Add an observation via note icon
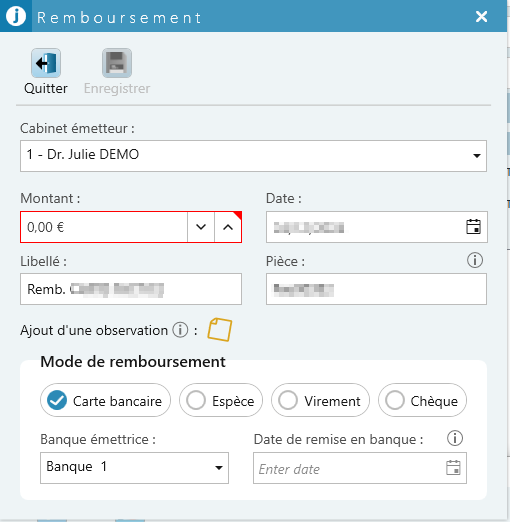The image size is (510, 522). click(220, 330)
